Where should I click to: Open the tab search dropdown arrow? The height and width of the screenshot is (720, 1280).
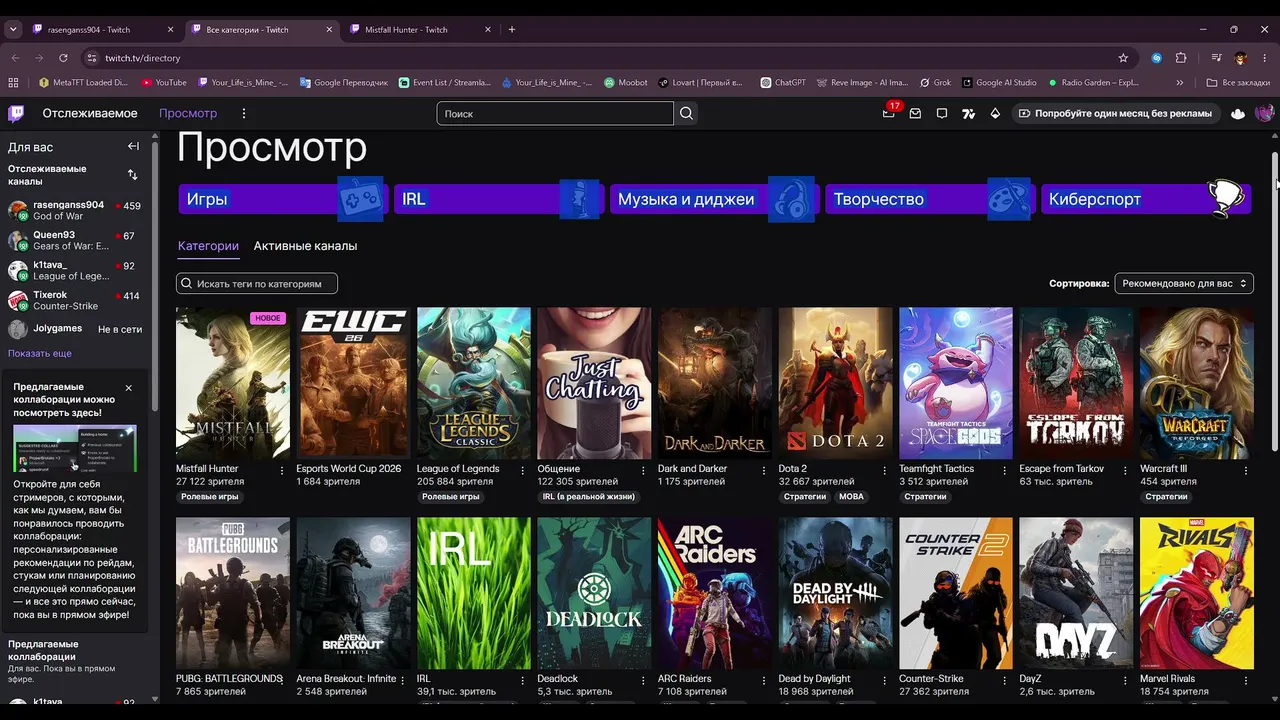pyautogui.click(x=13, y=30)
